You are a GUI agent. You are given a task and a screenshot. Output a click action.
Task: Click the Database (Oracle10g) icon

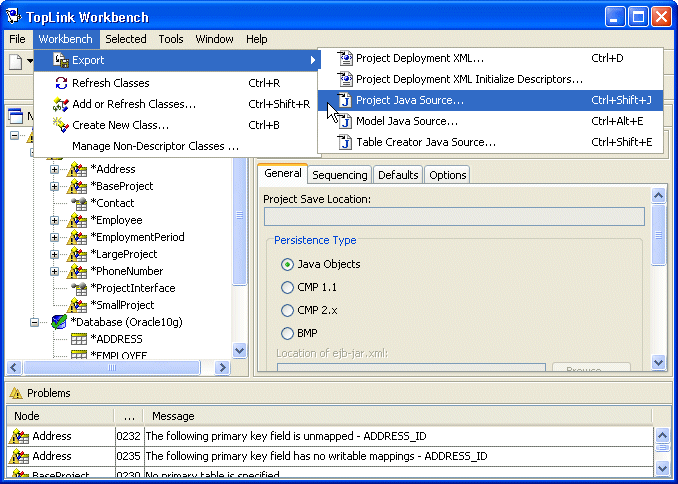click(x=59, y=322)
